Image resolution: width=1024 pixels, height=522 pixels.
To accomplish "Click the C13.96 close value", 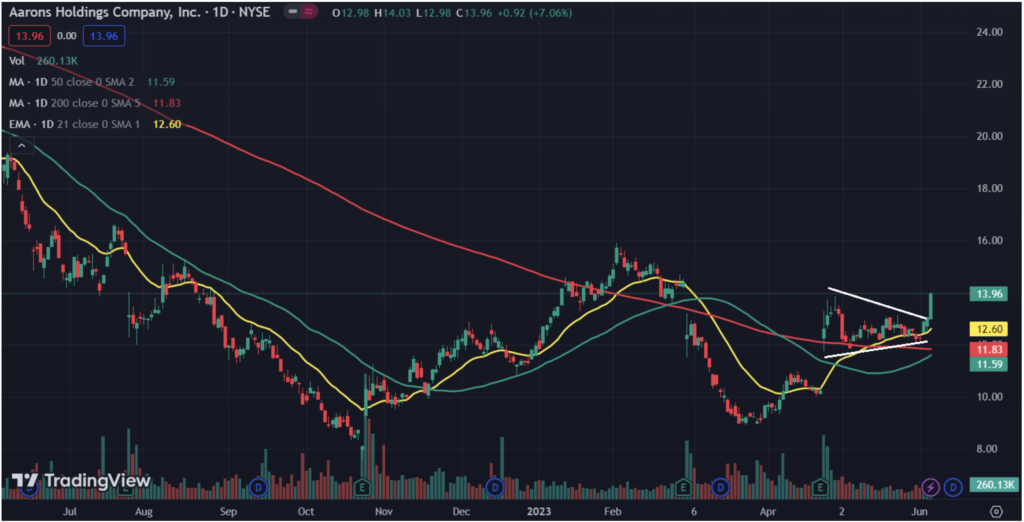I will pos(474,12).
